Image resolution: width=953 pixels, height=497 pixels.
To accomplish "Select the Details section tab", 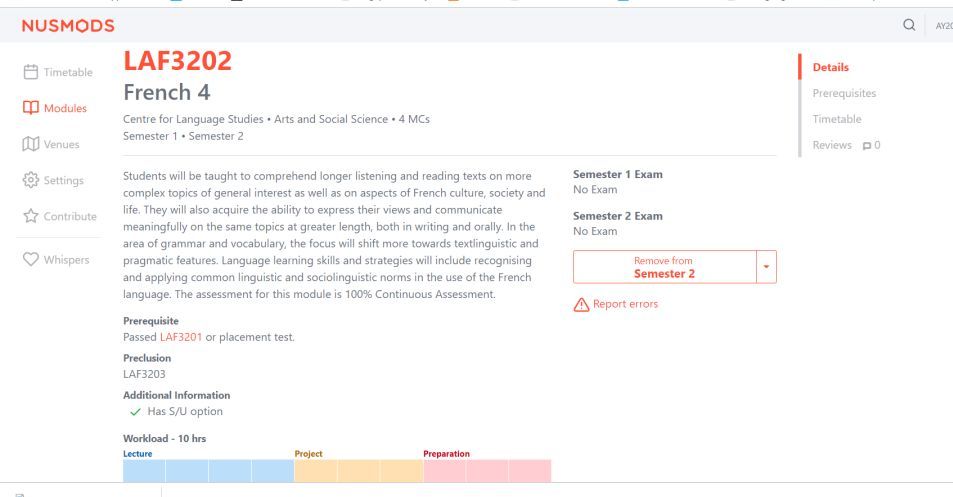I will coord(830,67).
